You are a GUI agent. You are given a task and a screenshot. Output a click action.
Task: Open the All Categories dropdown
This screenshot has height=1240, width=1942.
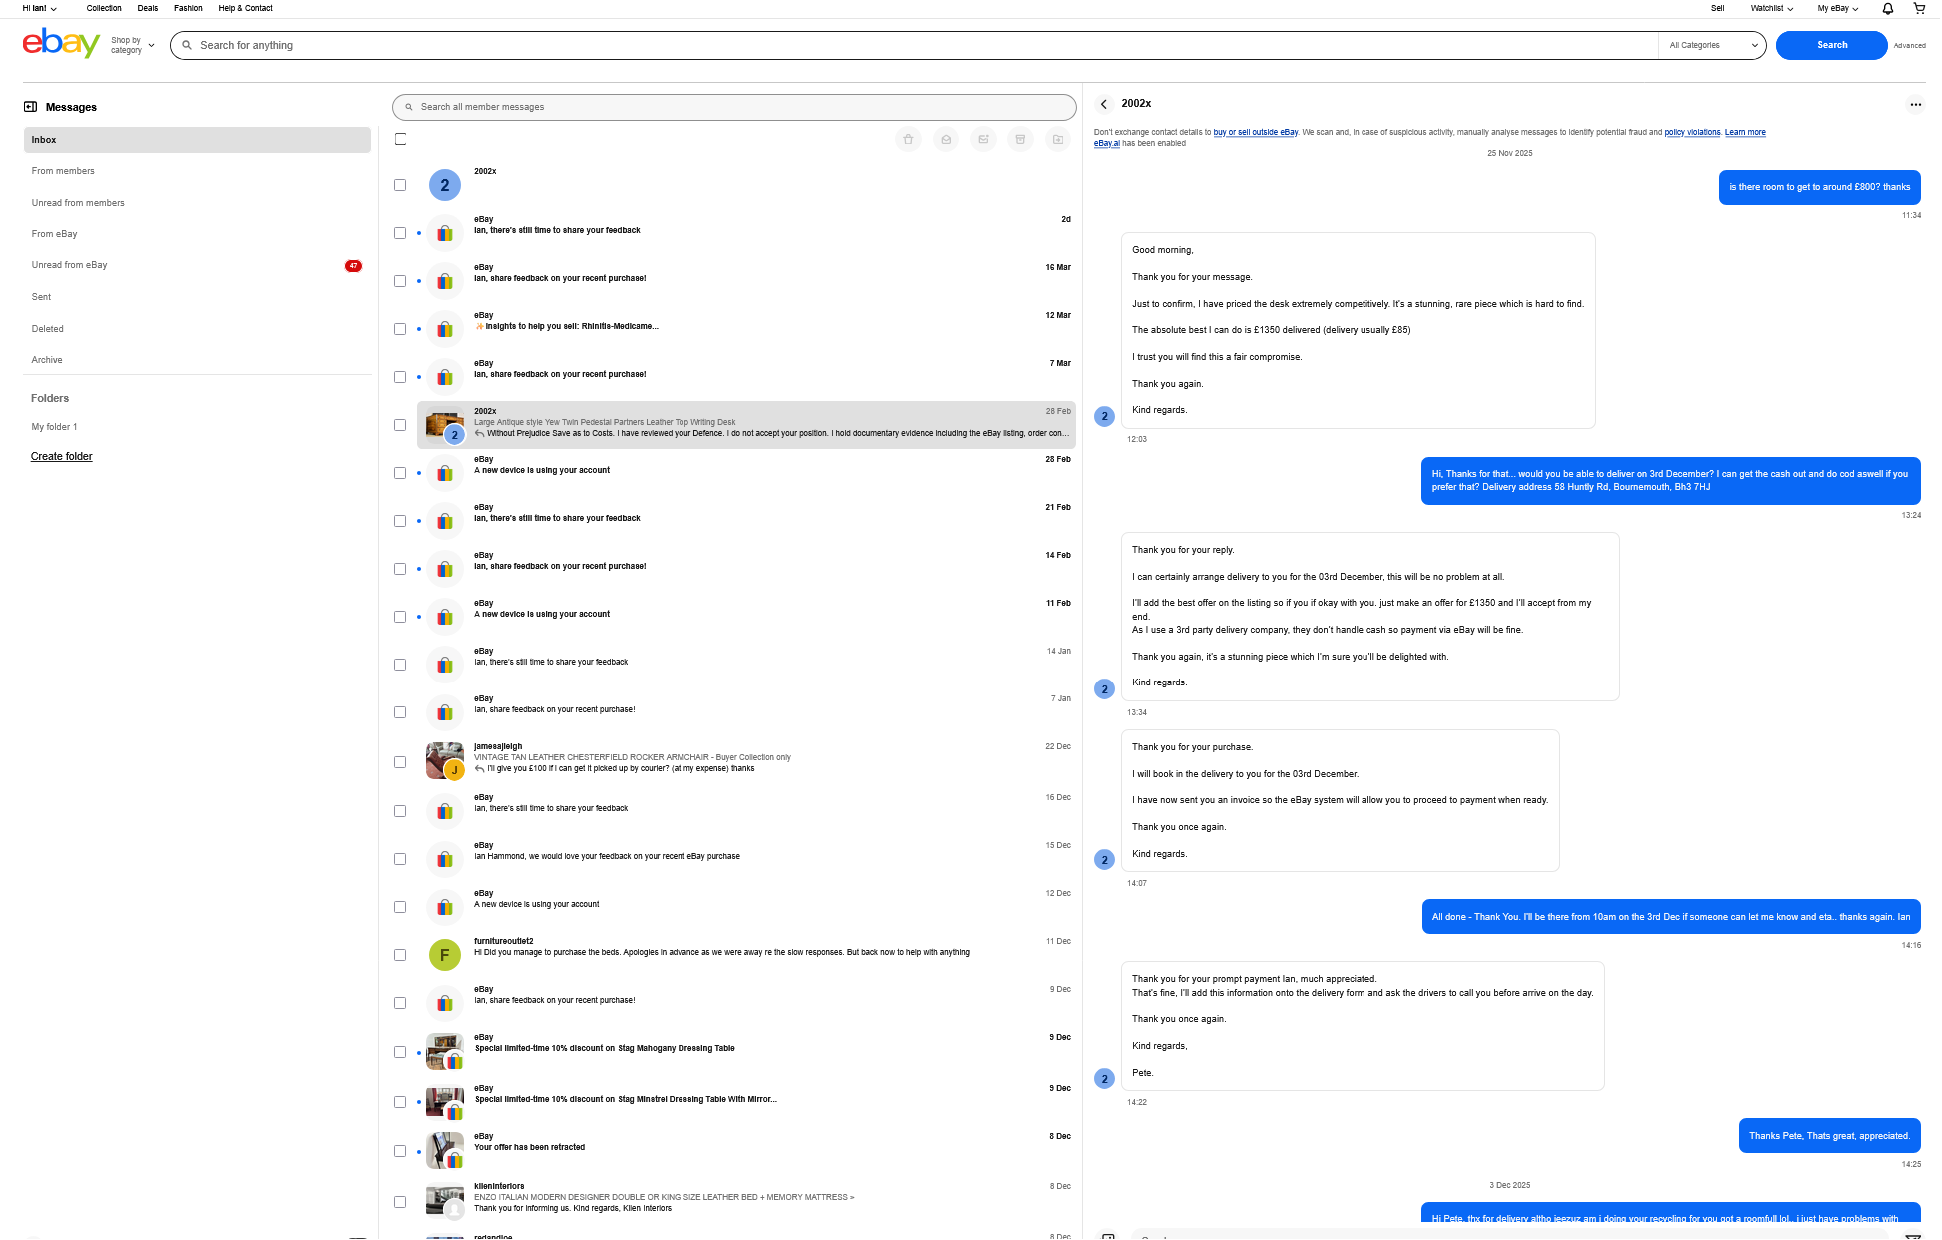pos(1713,45)
